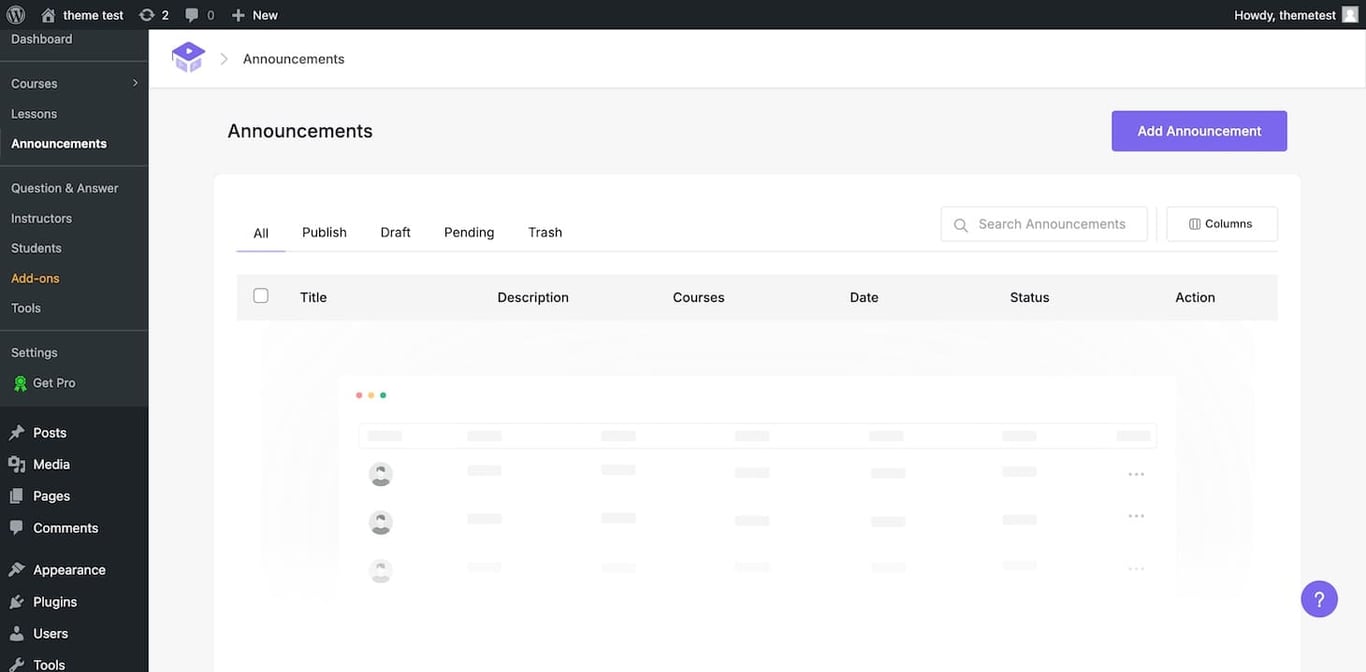Viewport: 1366px width, 672px height.
Task: Click the updates icon showing 2
Action: click(147, 15)
